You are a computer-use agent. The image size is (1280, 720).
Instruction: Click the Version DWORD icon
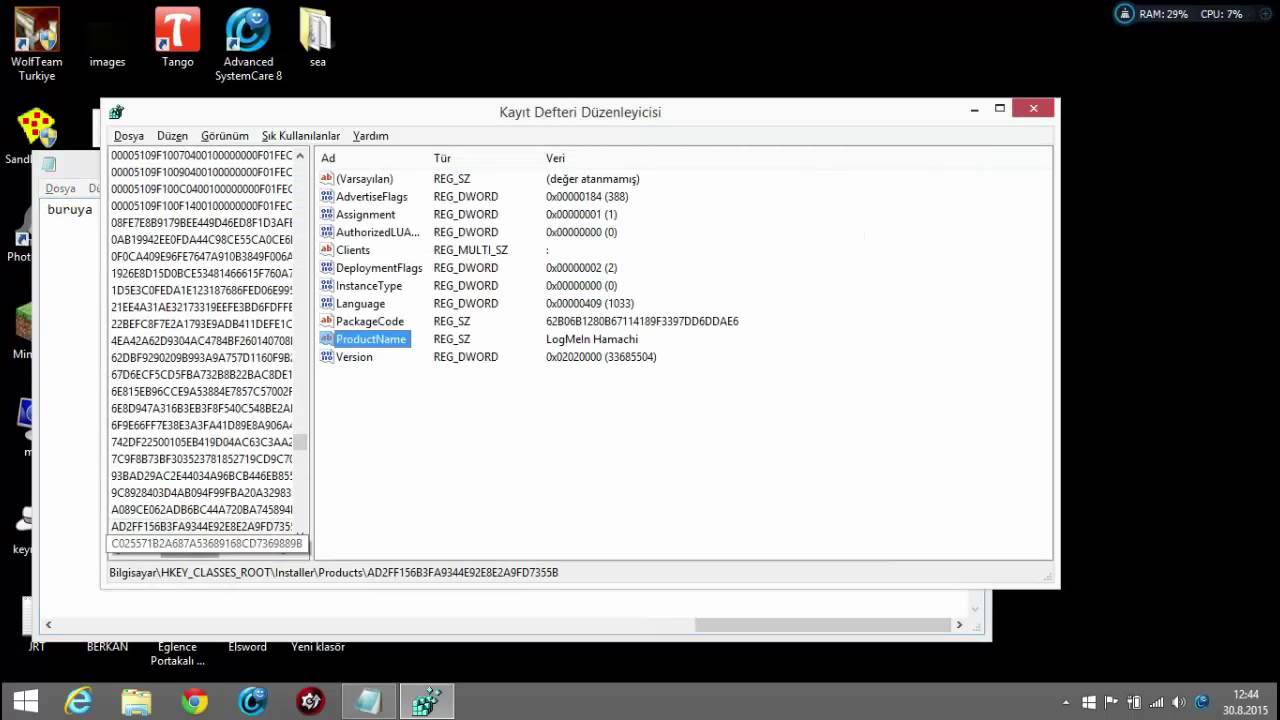(327, 357)
